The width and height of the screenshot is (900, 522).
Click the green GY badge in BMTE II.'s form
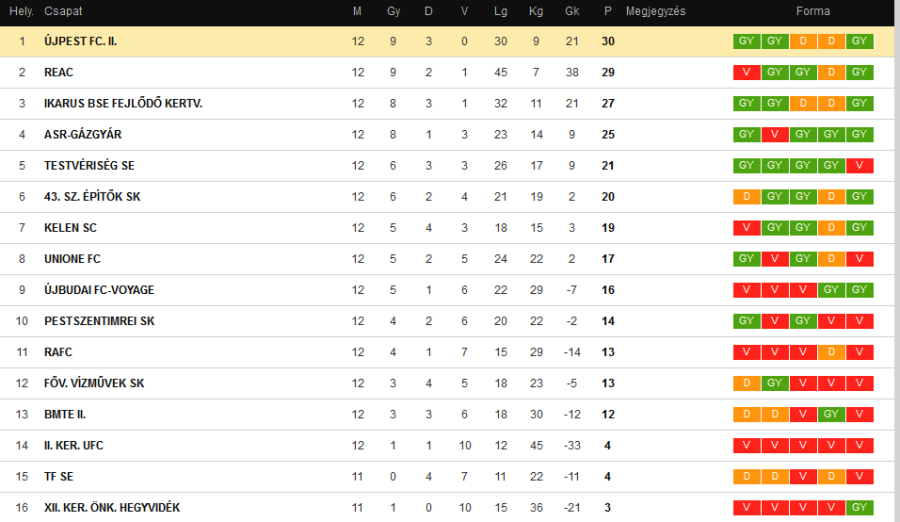tap(831, 414)
